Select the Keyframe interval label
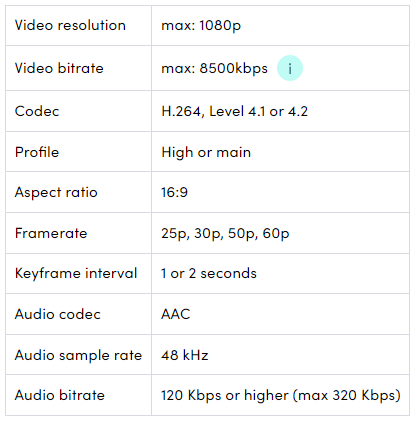 76,274
